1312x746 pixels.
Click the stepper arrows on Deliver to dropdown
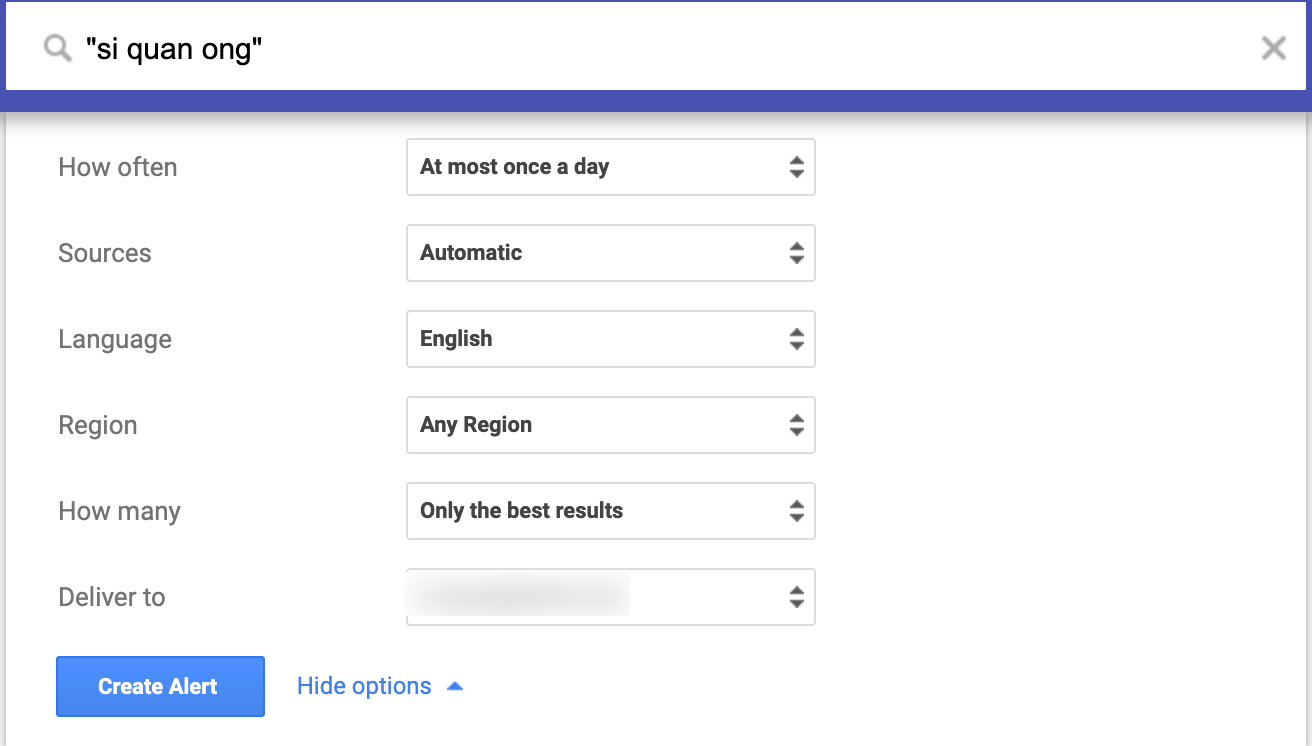(797, 597)
